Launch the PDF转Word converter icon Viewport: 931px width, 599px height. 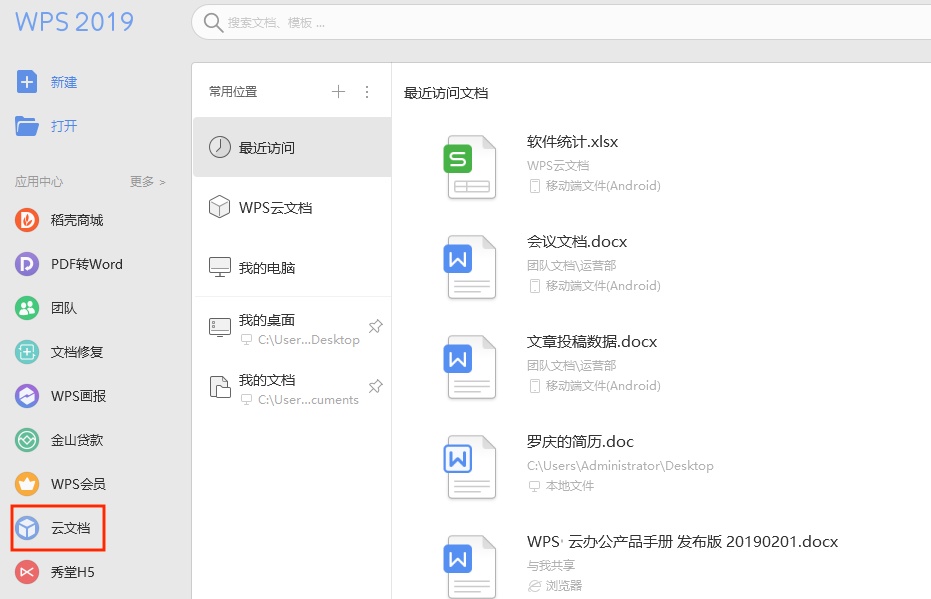[x=27, y=264]
